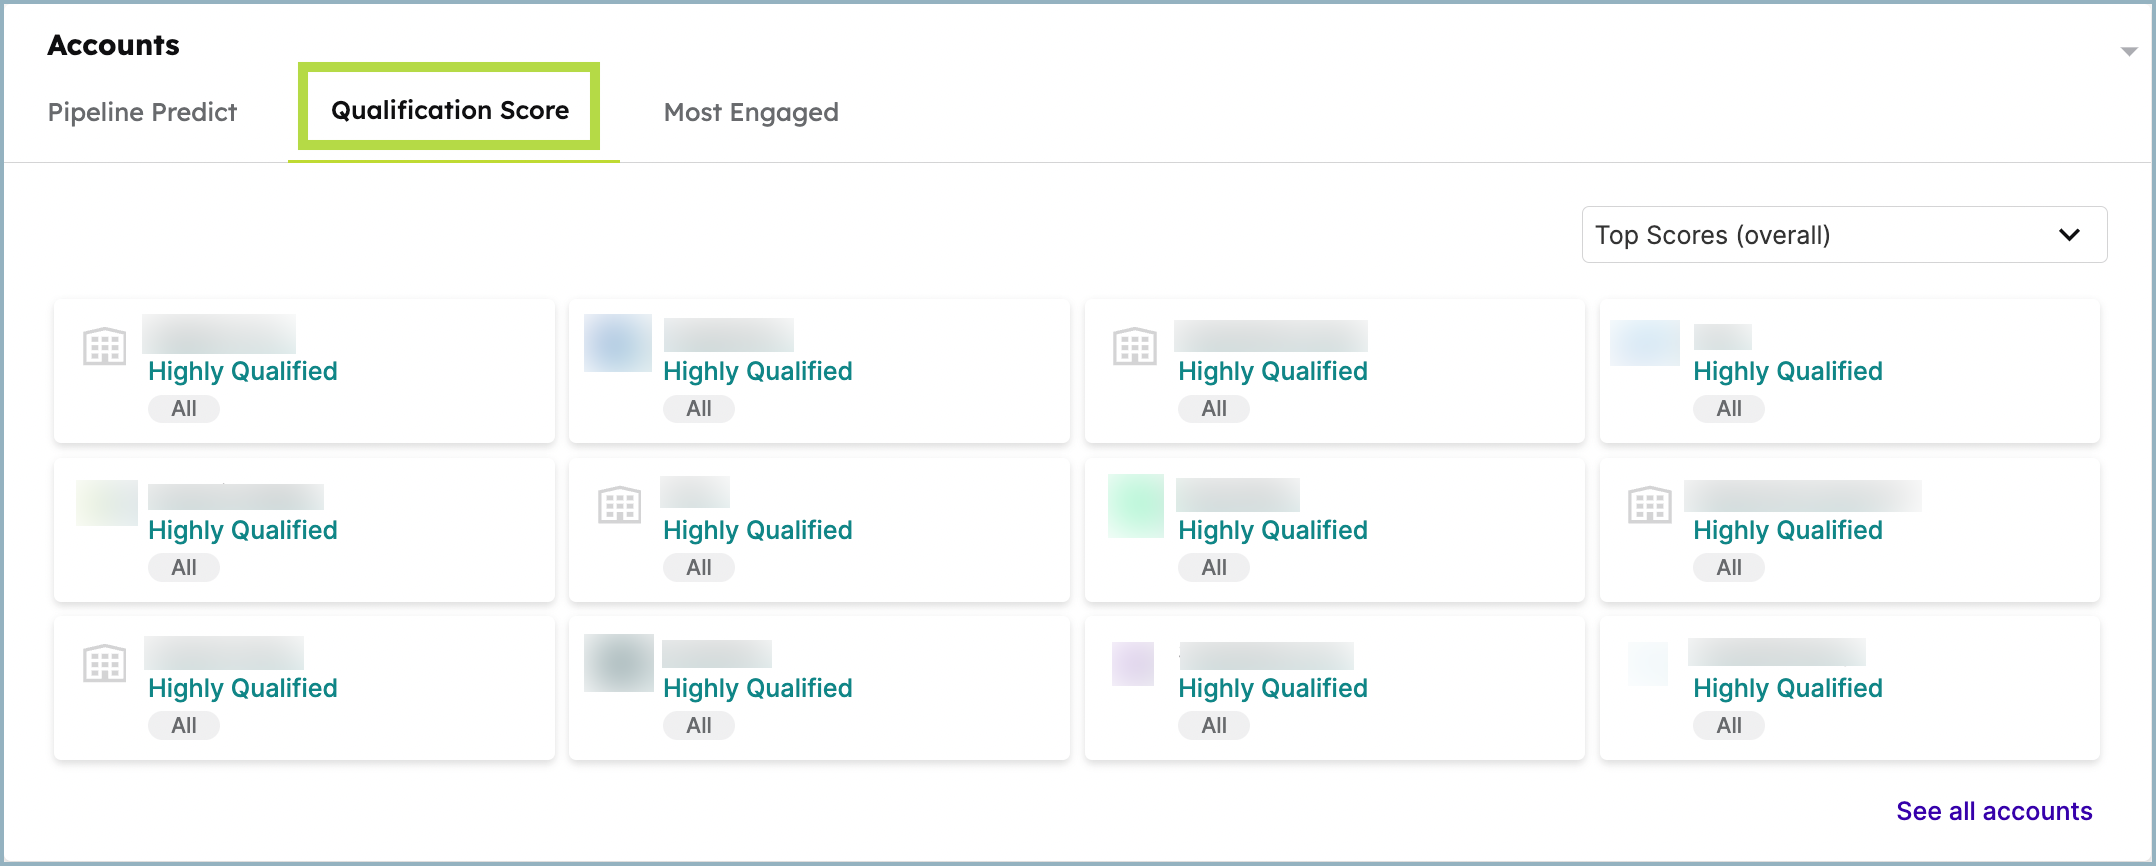Image resolution: width=2156 pixels, height=866 pixels.
Task: Open See all accounts link
Action: 1994,811
